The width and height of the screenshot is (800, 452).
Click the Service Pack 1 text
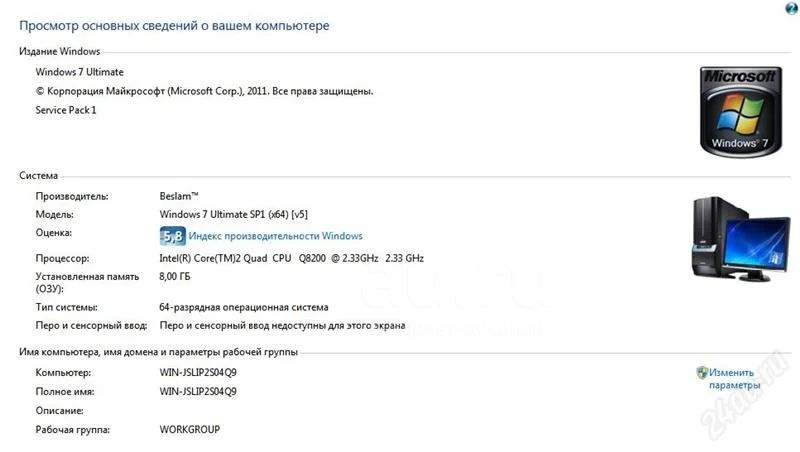[x=66, y=110]
